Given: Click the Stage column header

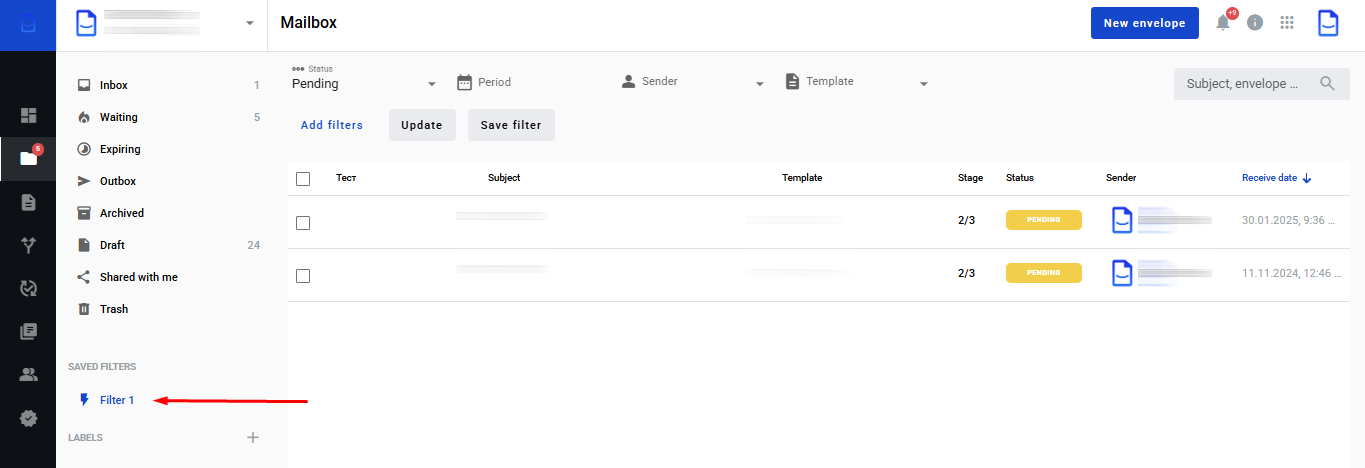Looking at the screenshot, I should point(970,178).
